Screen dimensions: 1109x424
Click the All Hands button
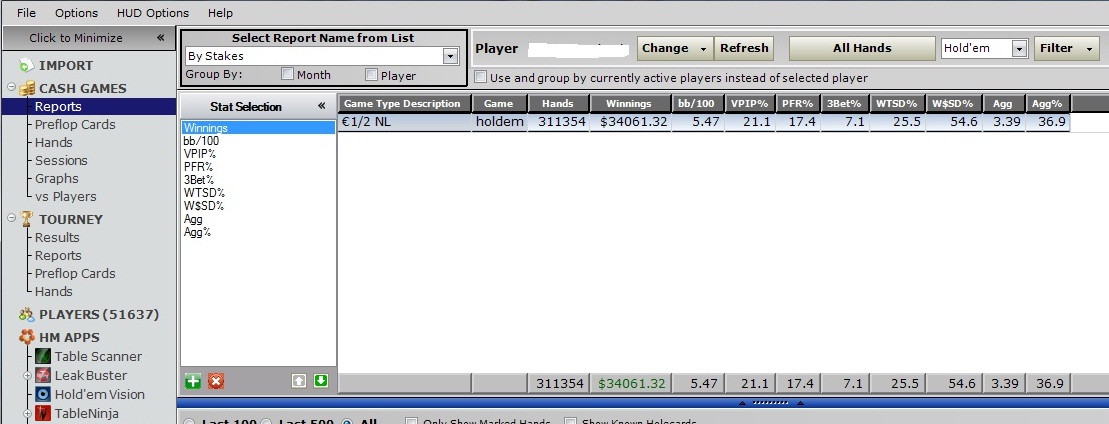click(862, 48)
